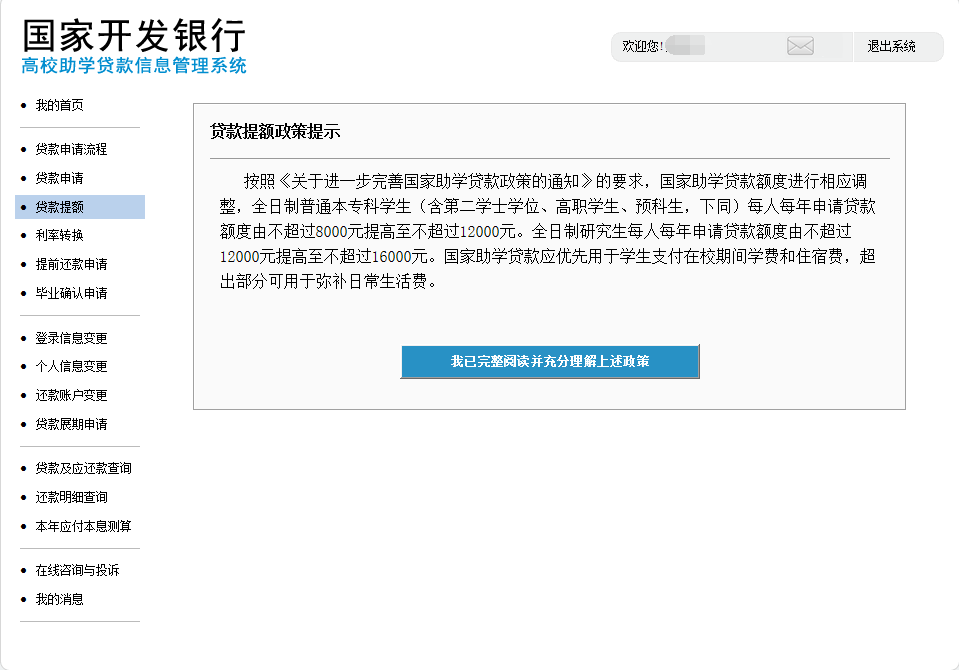Click 高校助学贷款信息管理系统 subtitle

[134, 65]
